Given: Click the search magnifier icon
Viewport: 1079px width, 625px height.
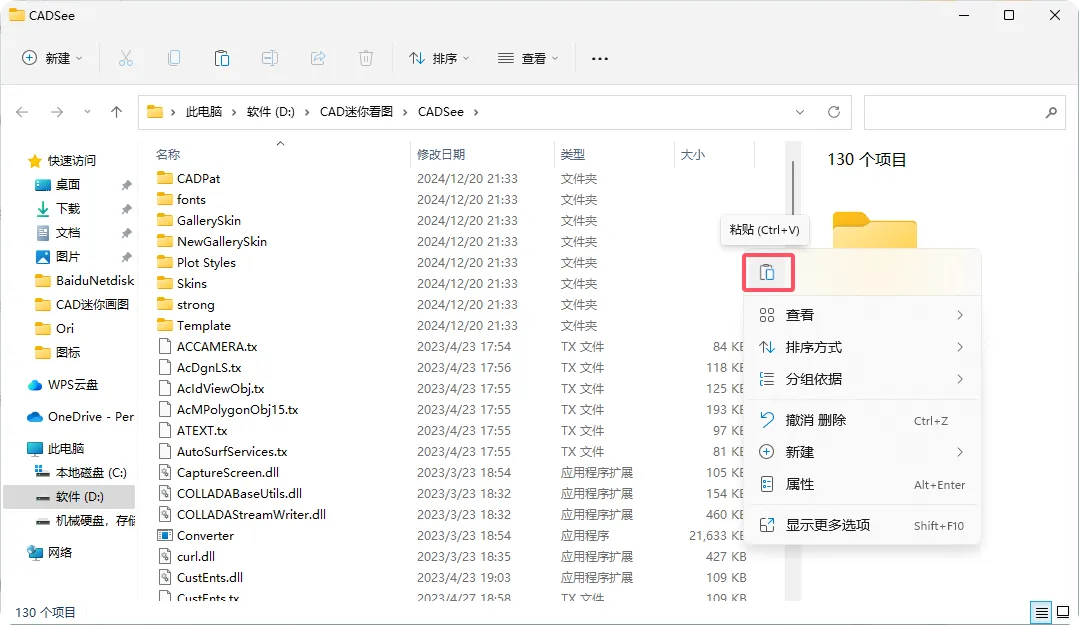Looking at the screenshot, I should [1051, 112].
